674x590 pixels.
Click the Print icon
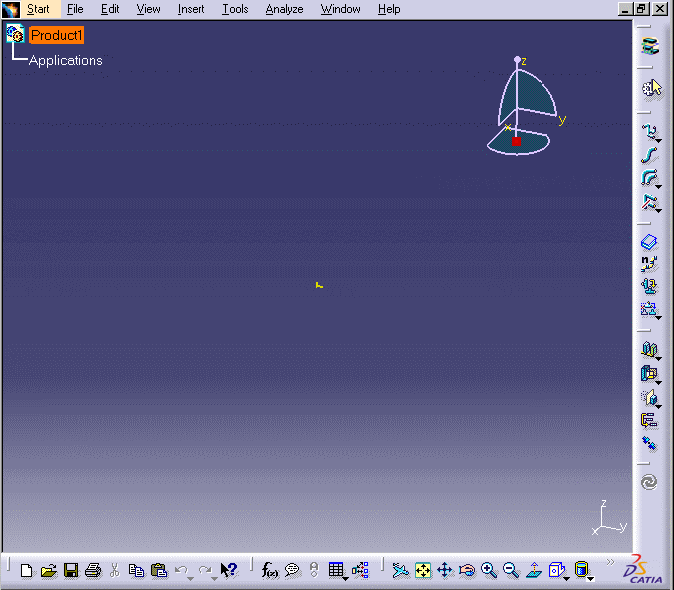[93, 571]
